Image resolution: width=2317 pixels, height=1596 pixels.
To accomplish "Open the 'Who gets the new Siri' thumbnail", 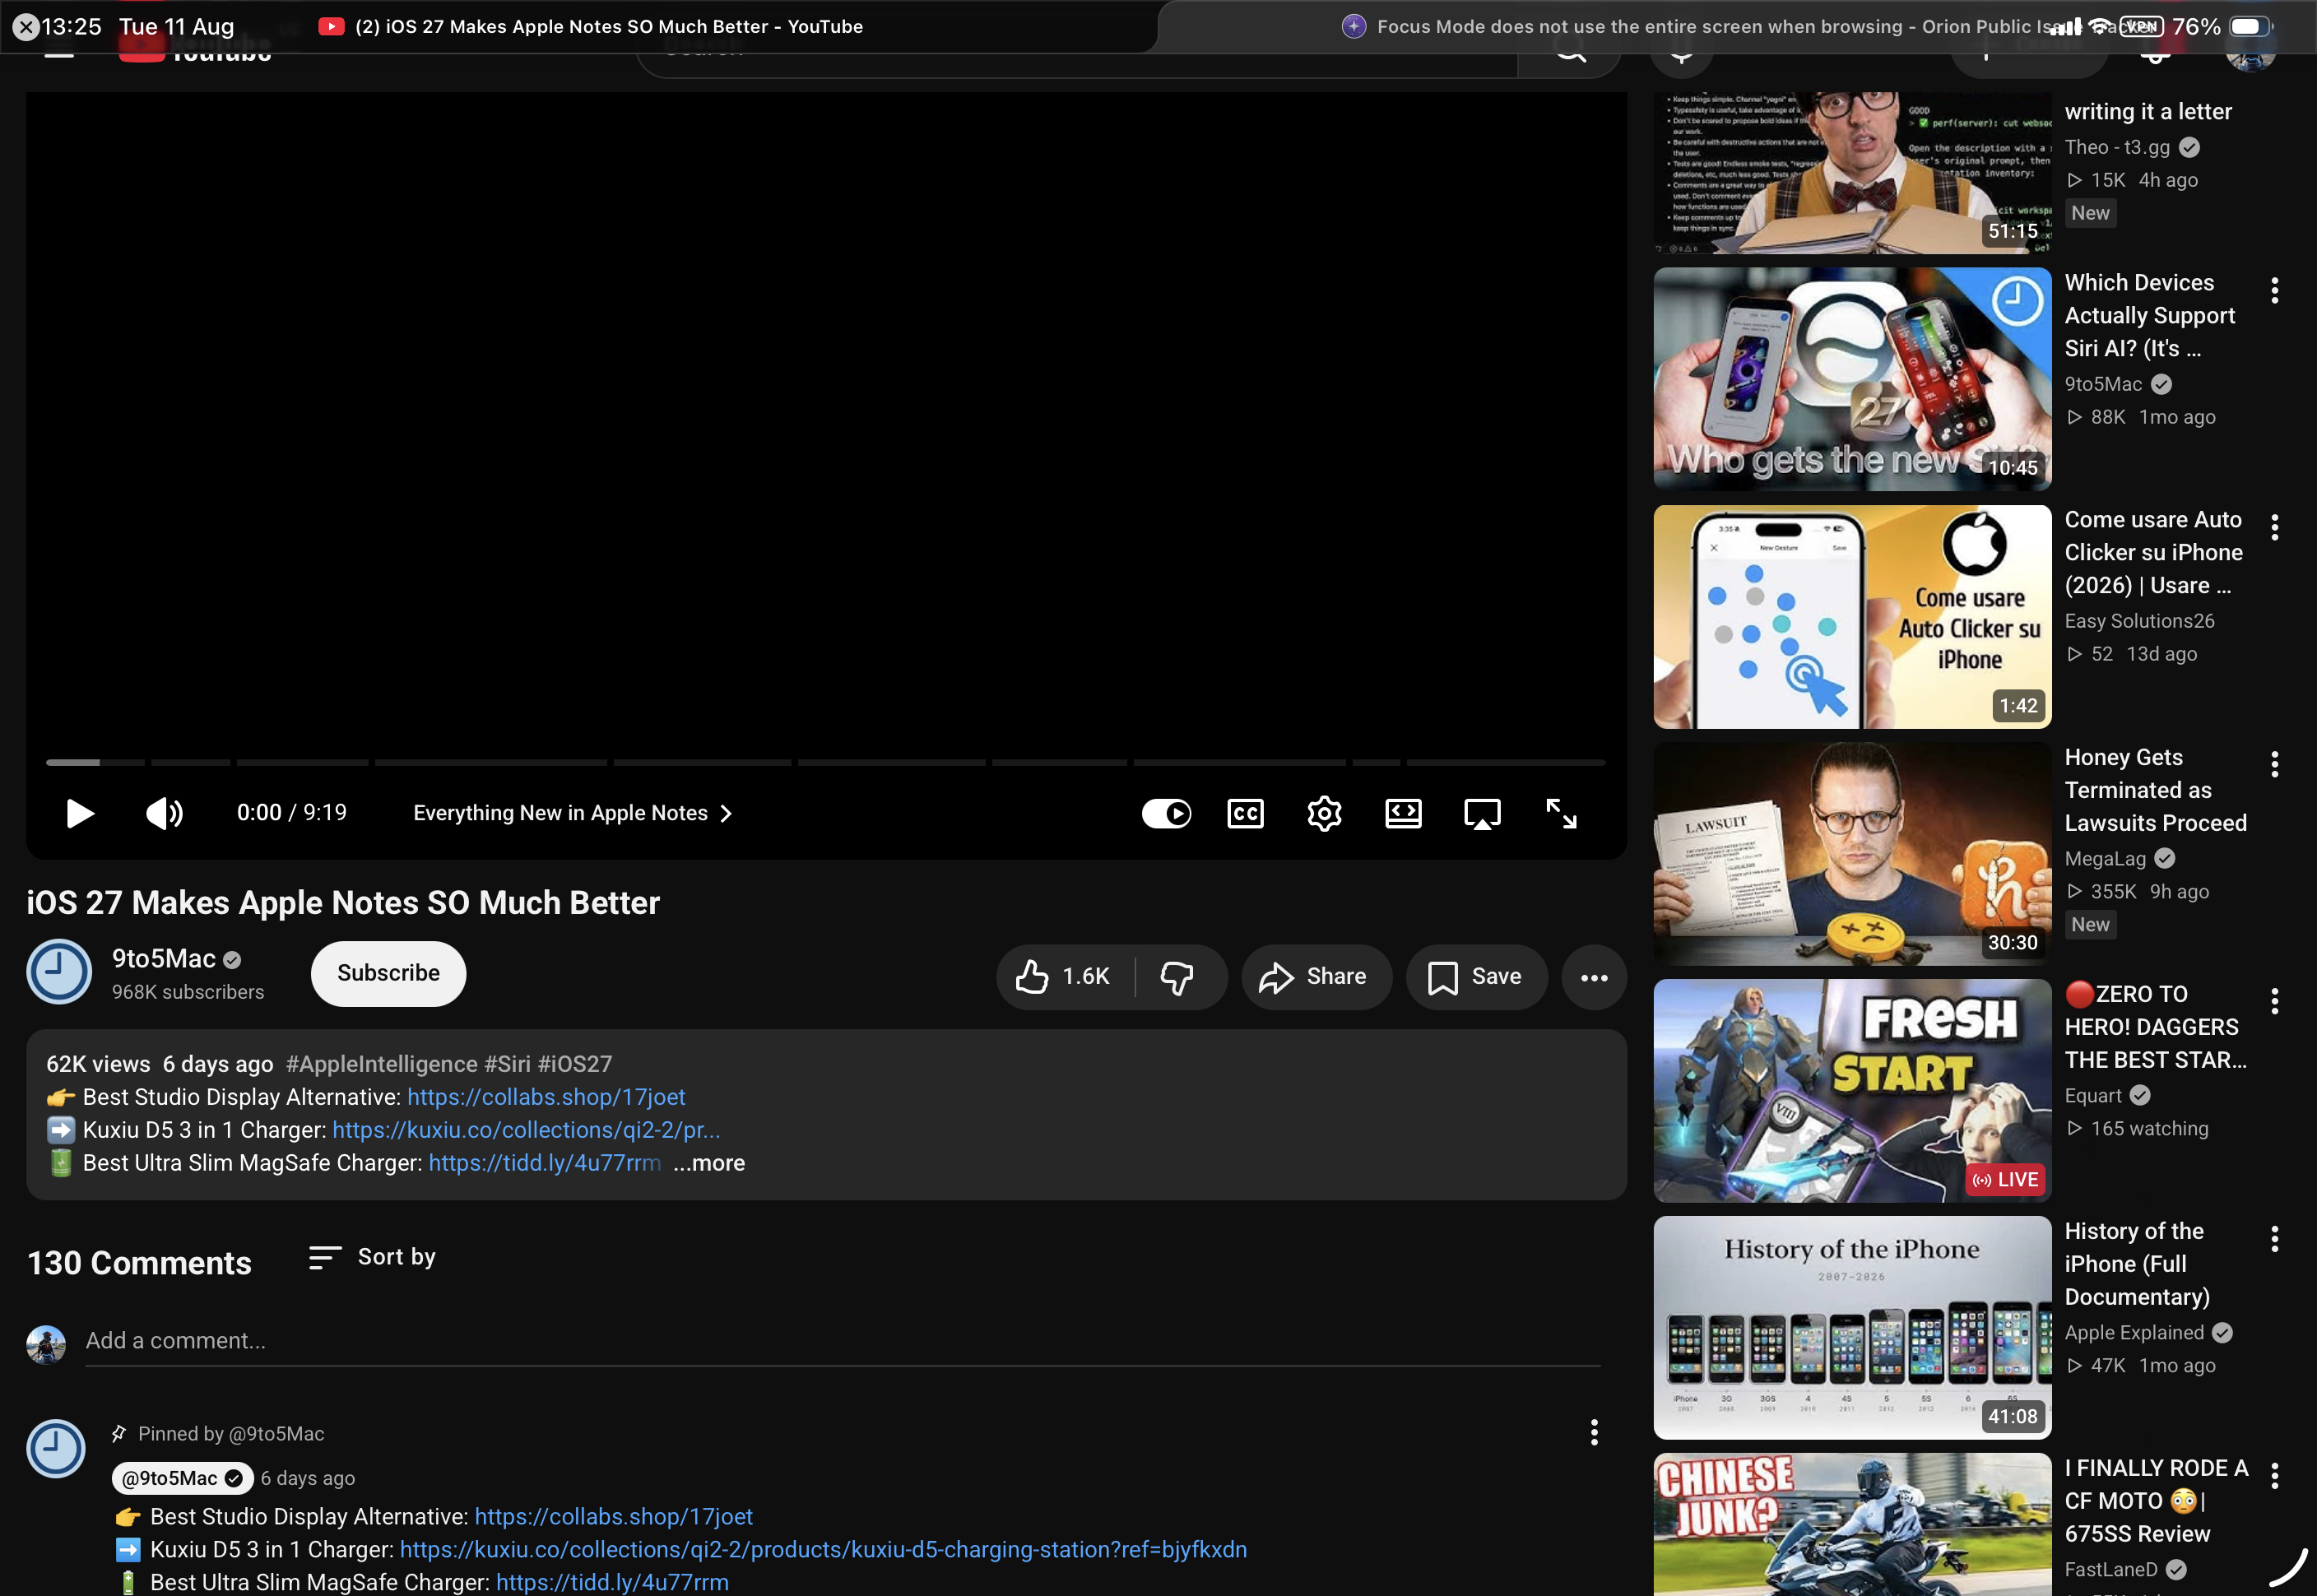I will coord(1852,379).
